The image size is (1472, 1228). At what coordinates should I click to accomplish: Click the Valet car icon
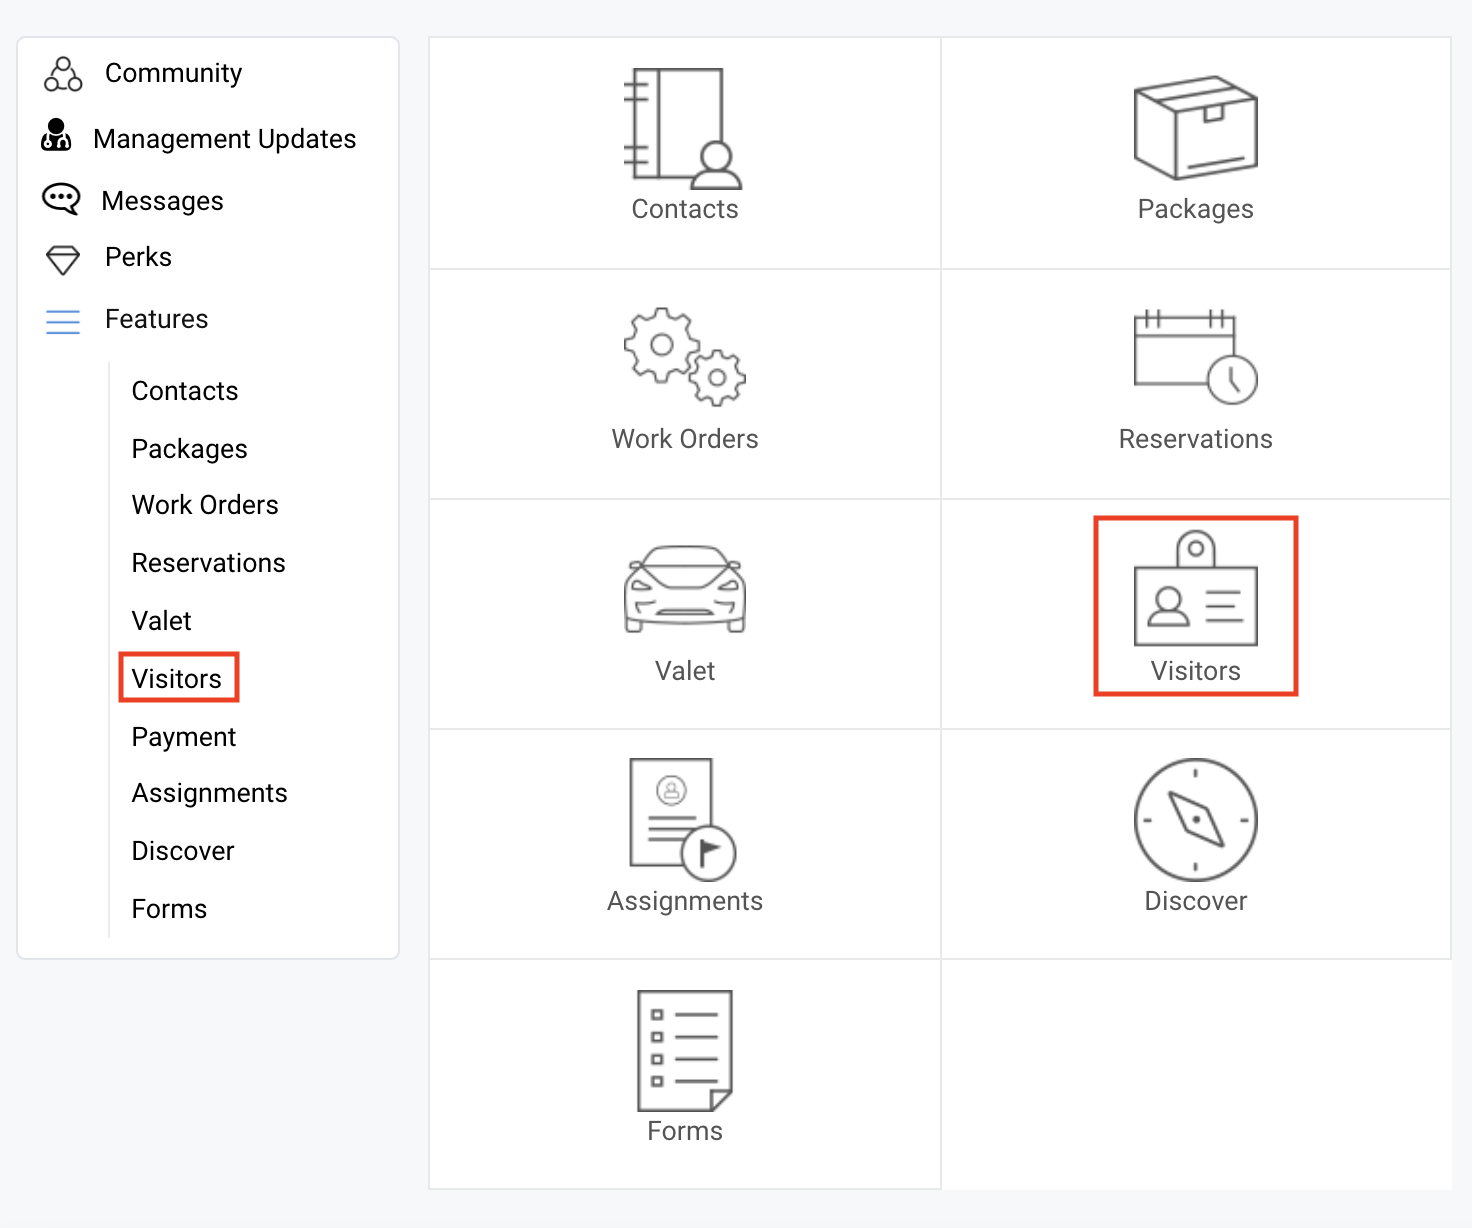point(684,589)
